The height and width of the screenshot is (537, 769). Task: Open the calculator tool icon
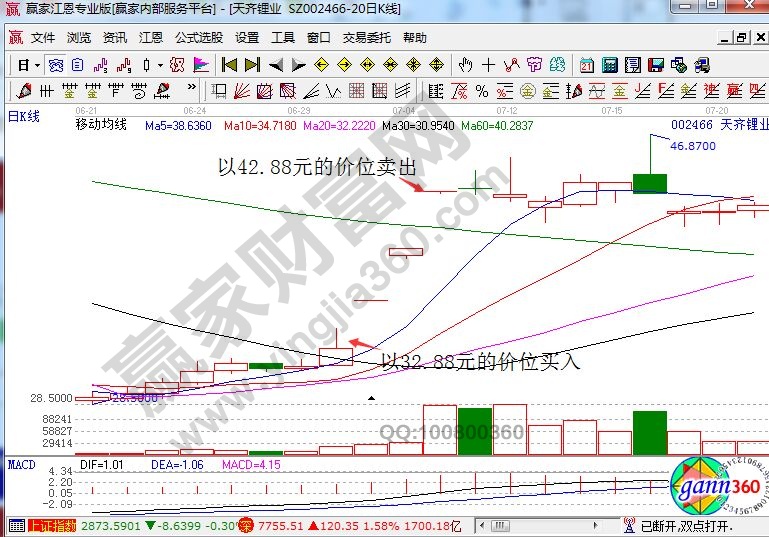point(609,65)
